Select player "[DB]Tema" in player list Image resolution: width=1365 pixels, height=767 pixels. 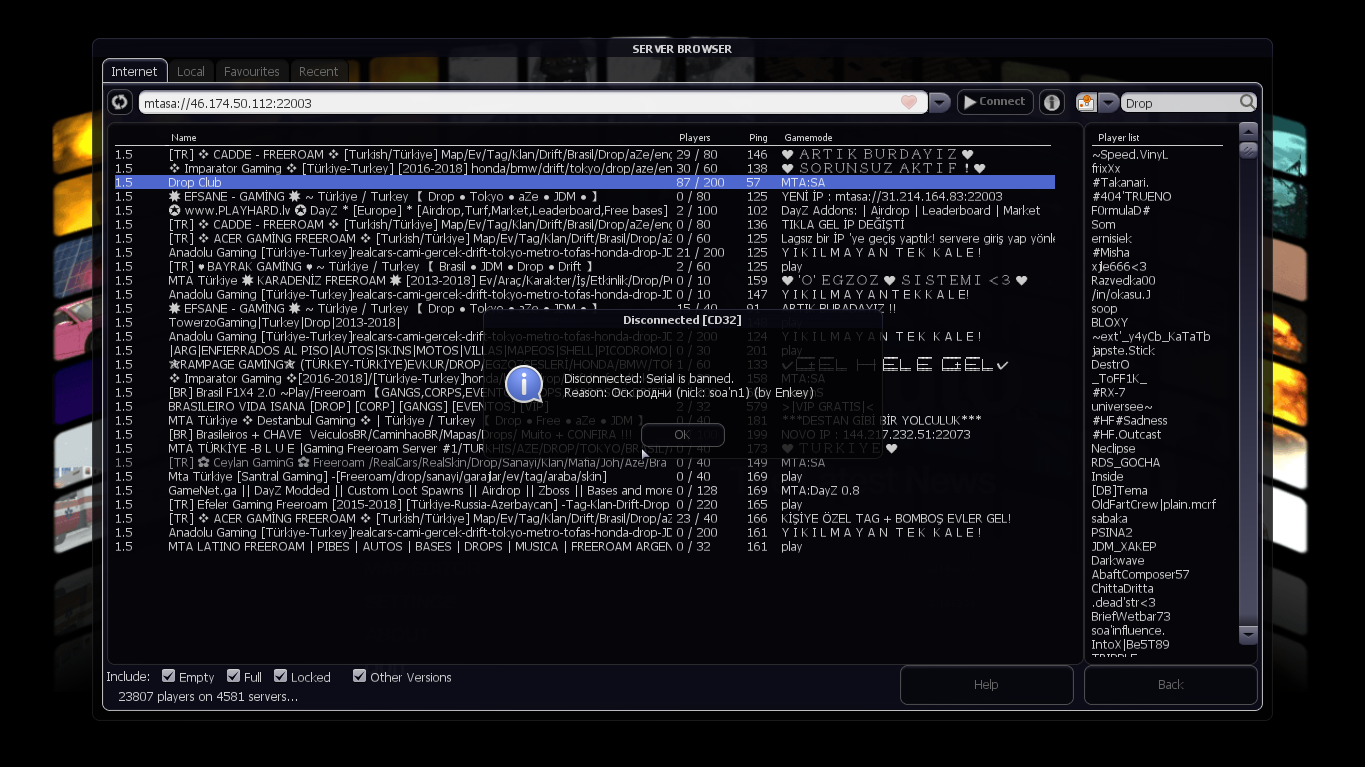pos(1119,491)
